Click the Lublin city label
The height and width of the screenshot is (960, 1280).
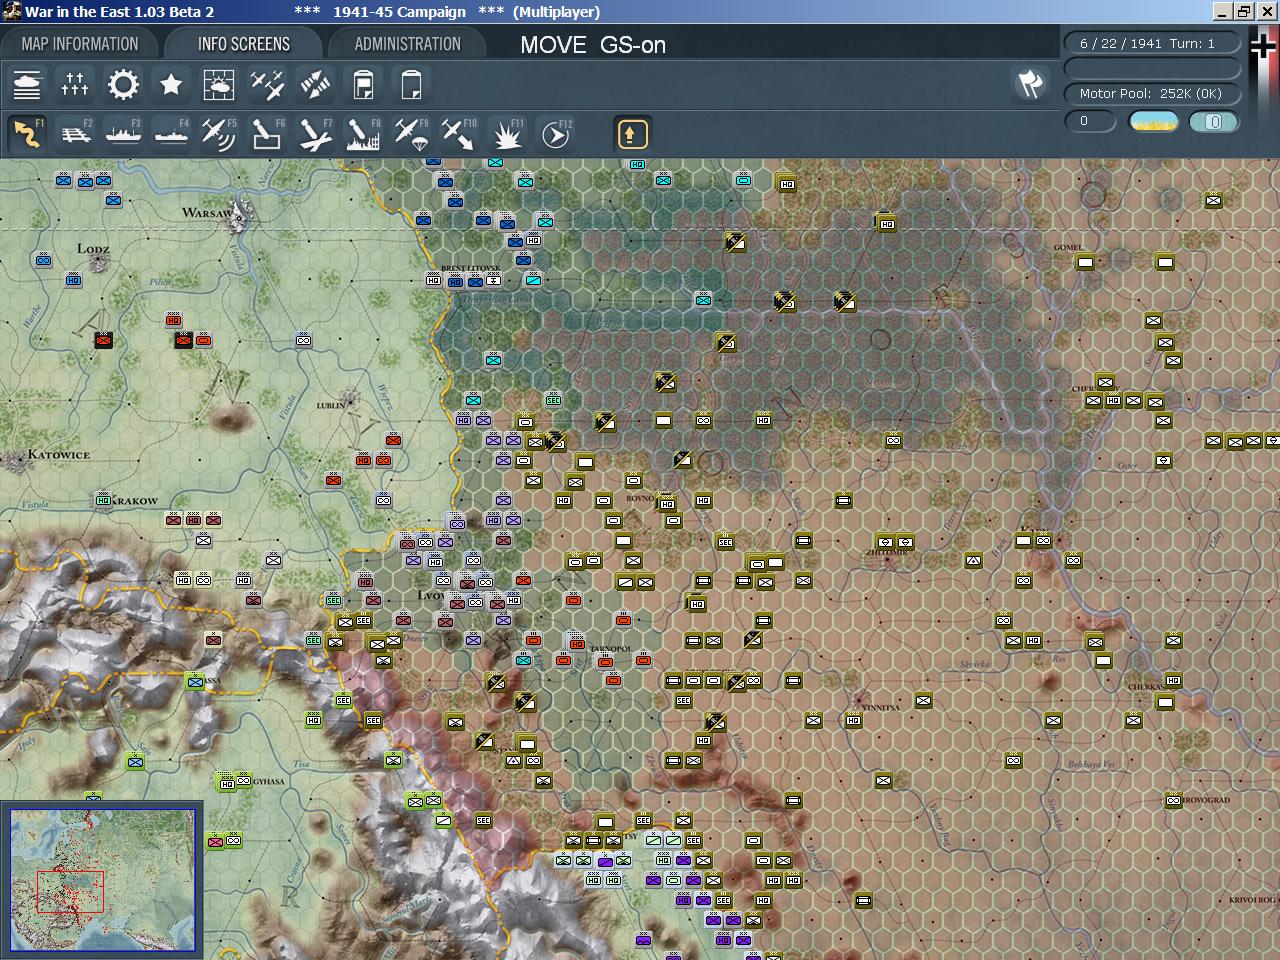(330, 405)
